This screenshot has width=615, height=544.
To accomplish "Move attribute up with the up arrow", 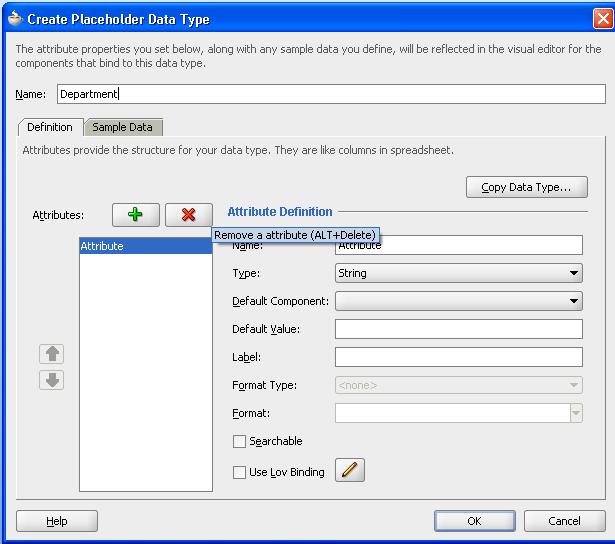I will [52, 354].
